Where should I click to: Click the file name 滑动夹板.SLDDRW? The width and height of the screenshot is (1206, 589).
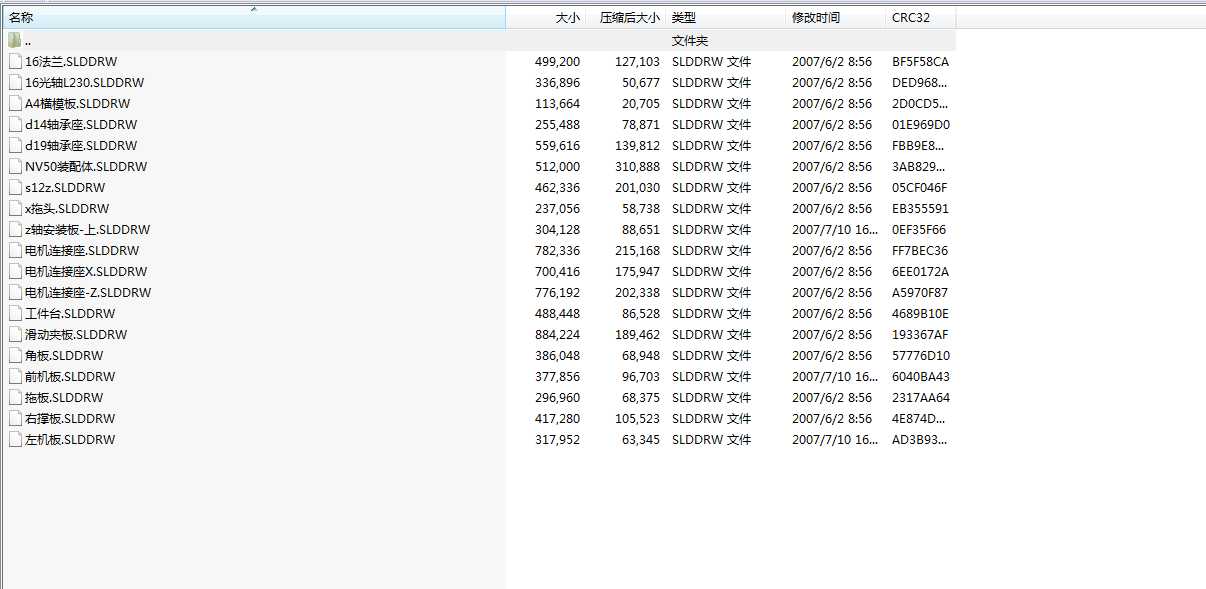(x=76, y=334)
